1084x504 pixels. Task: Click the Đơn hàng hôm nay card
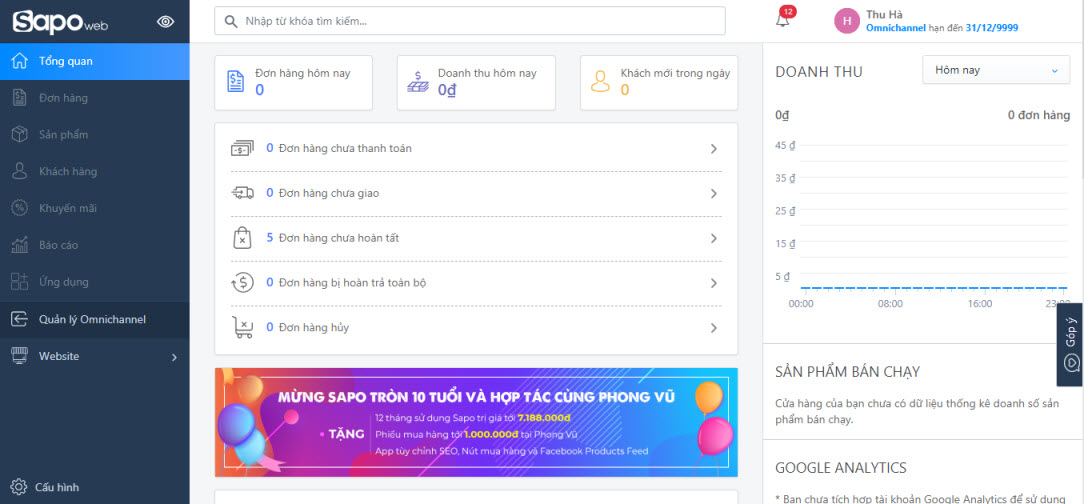tap(293, 83)
